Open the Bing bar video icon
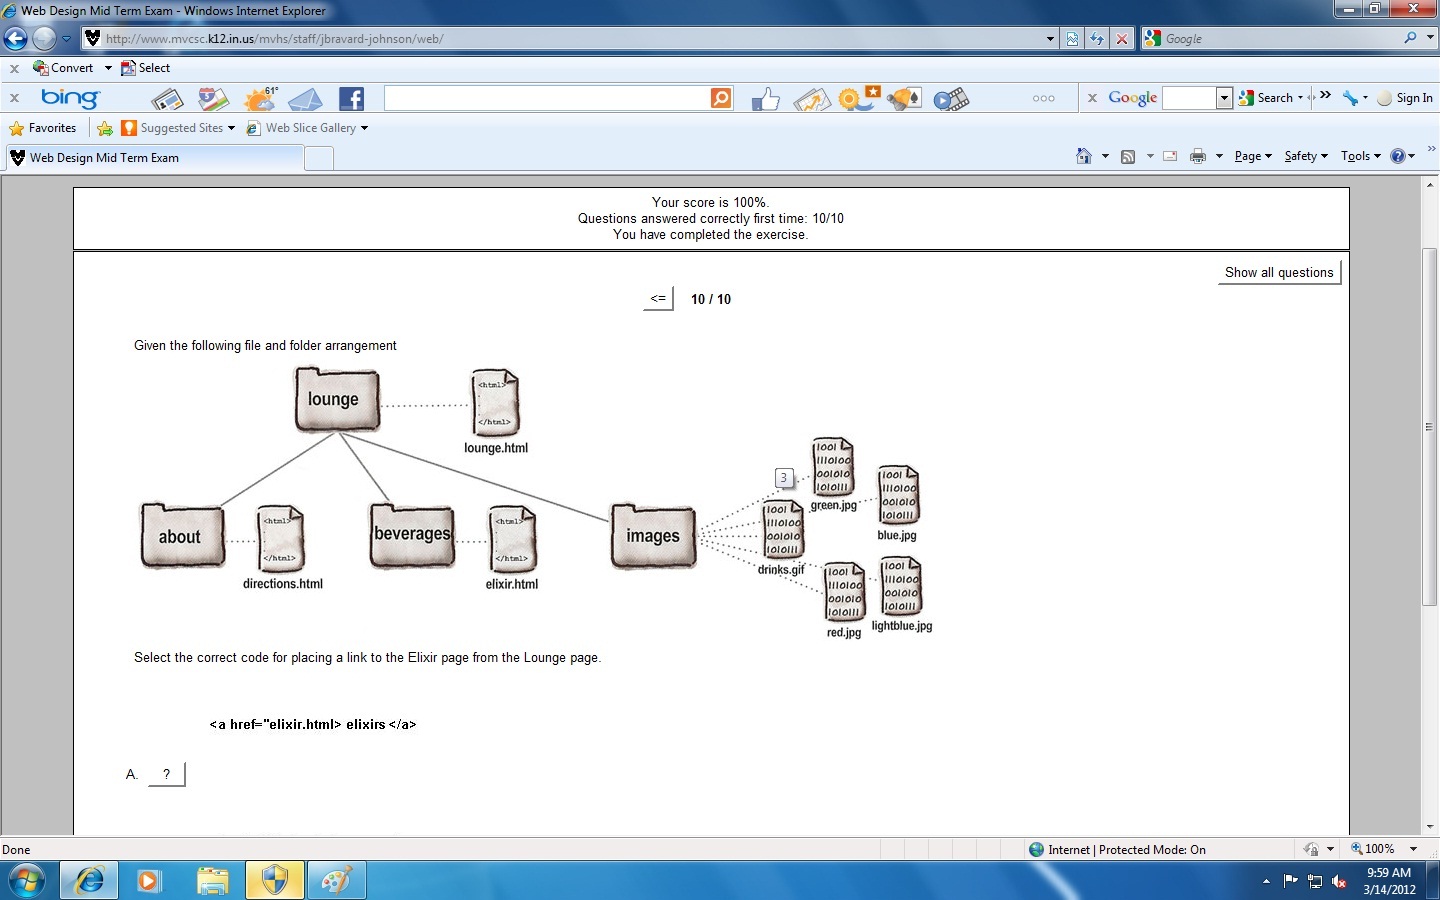Viewport: 1440px width, 900px height. click(950, 99)
